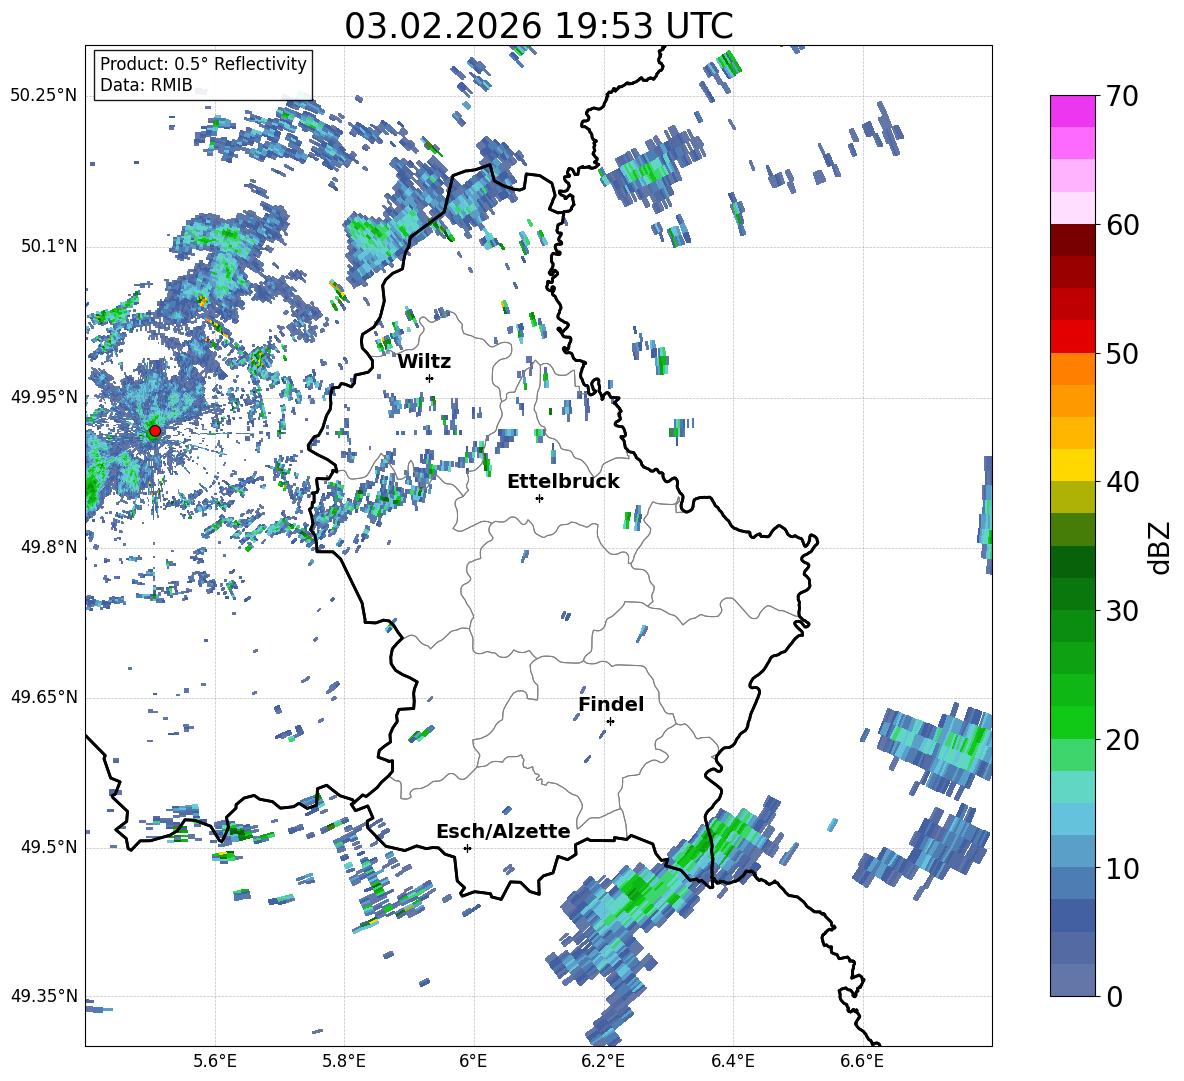Click the 5.8°E longitude label

point(344,1061)
